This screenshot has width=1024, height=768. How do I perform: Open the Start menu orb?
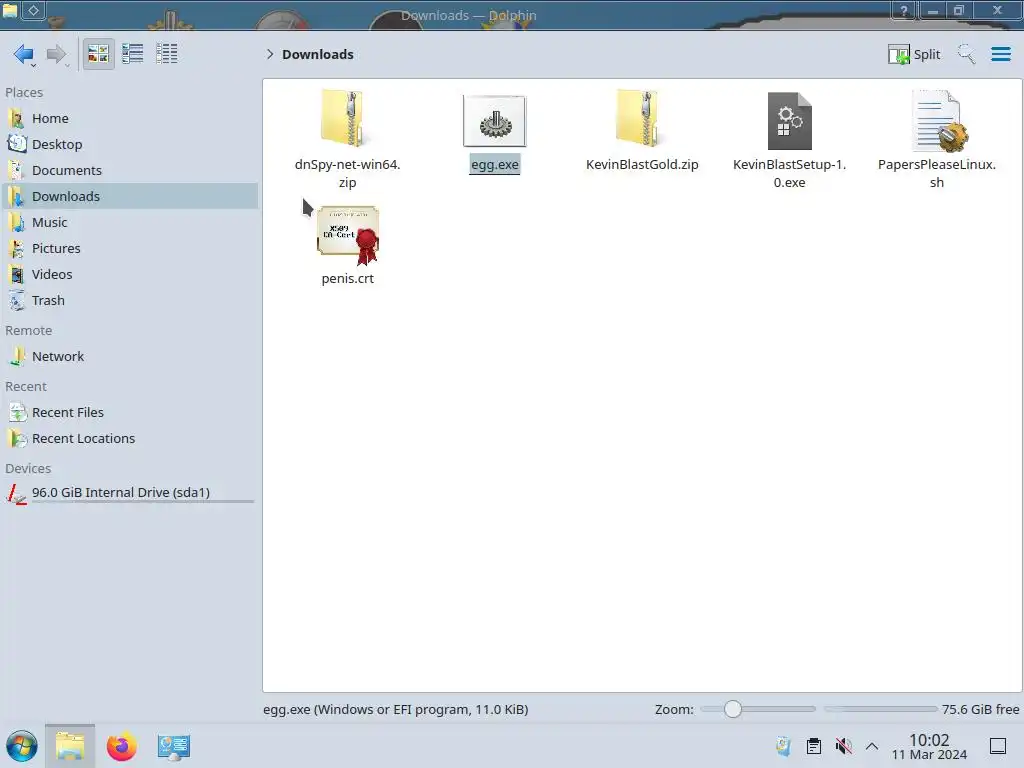pyautogui.click(x=22, y=746)
